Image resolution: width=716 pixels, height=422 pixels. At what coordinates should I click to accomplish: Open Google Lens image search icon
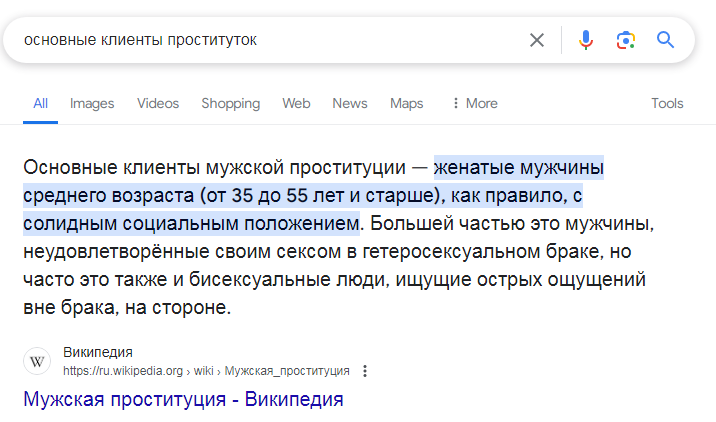(x=626, y=40)
